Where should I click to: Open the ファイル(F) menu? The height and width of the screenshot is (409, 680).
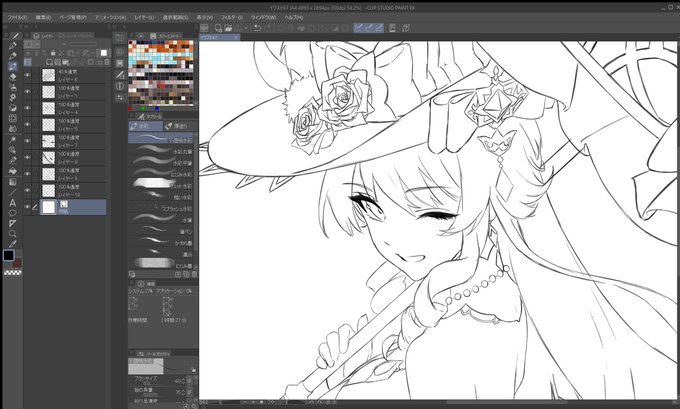pyautogui.click(x=17, y=17)
